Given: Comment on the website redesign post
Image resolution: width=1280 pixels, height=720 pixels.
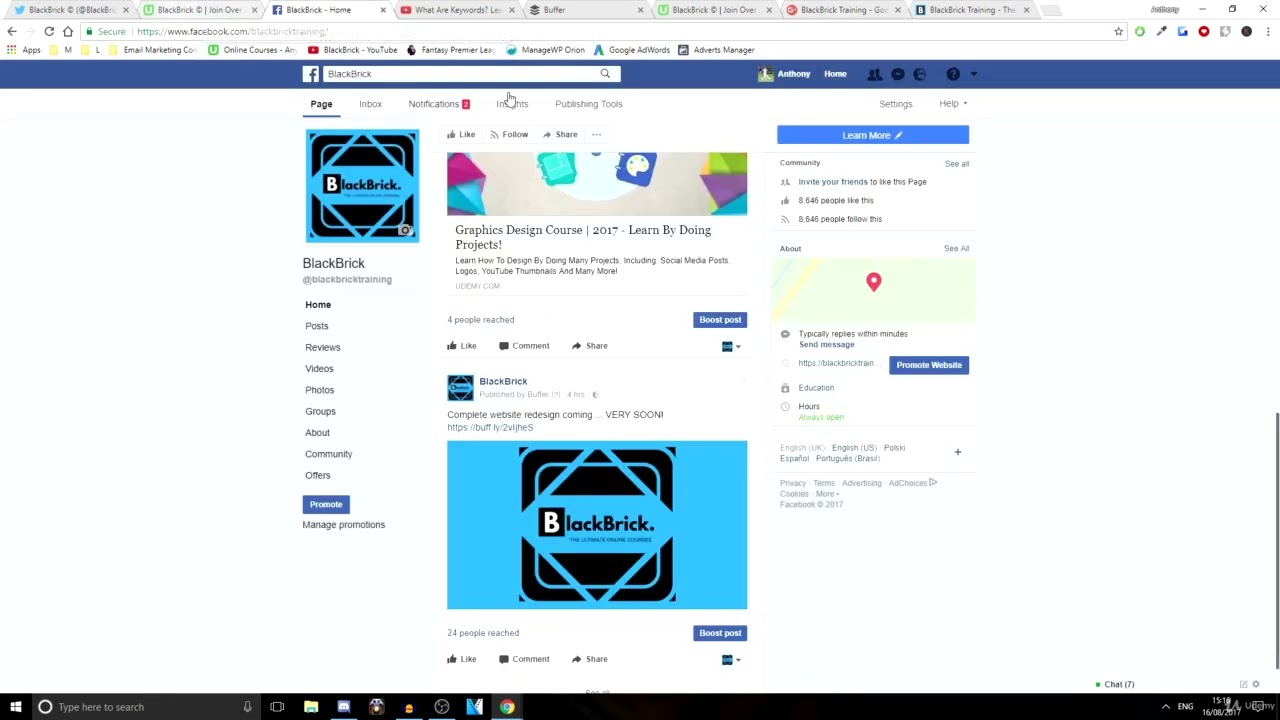Looking at the screenshot, I should [x=524, y=659].
